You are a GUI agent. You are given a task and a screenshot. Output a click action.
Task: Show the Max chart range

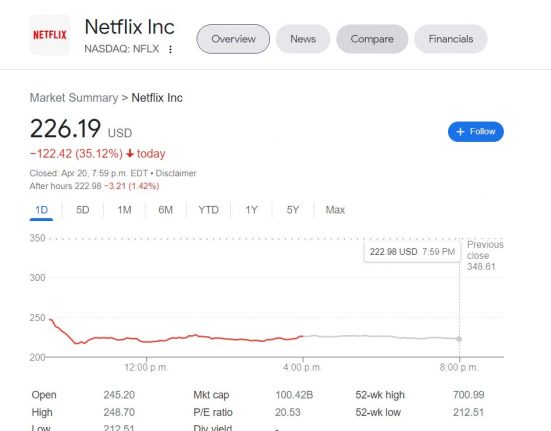(335, 210)
